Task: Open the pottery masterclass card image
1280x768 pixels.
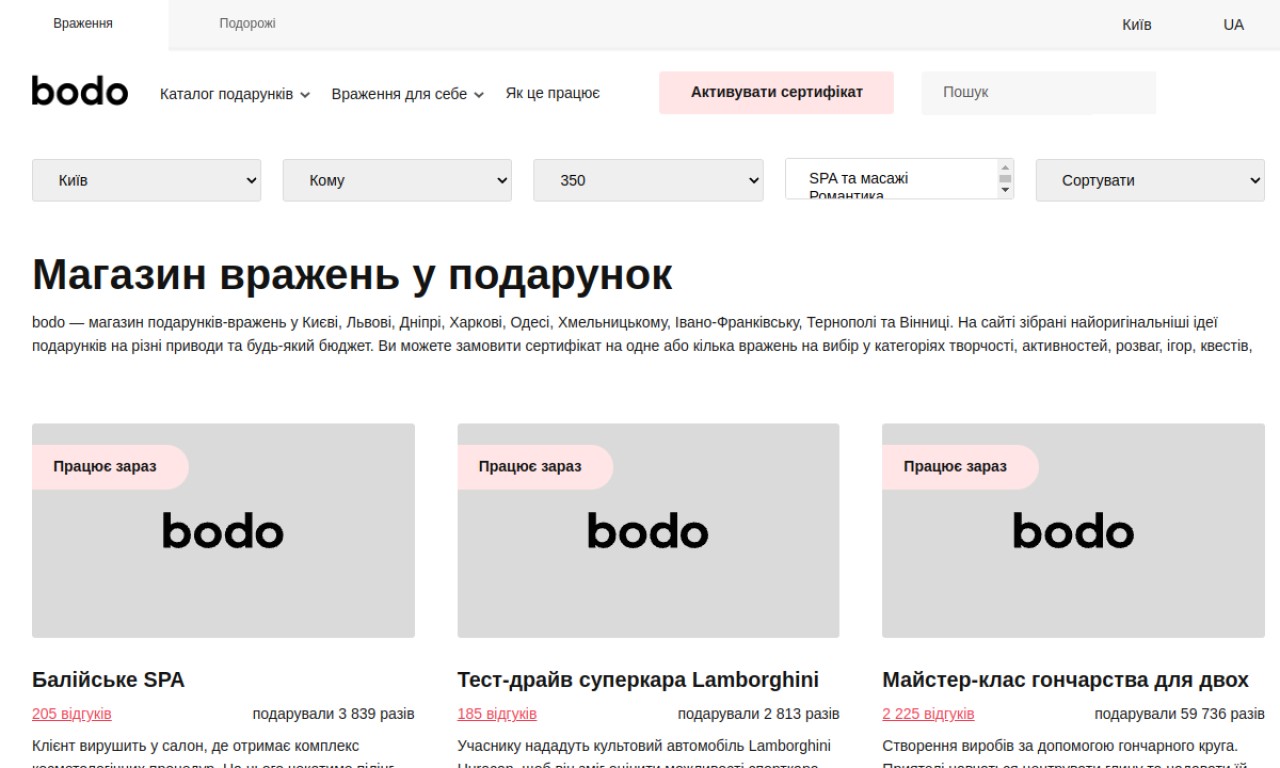Action: 1073,530
